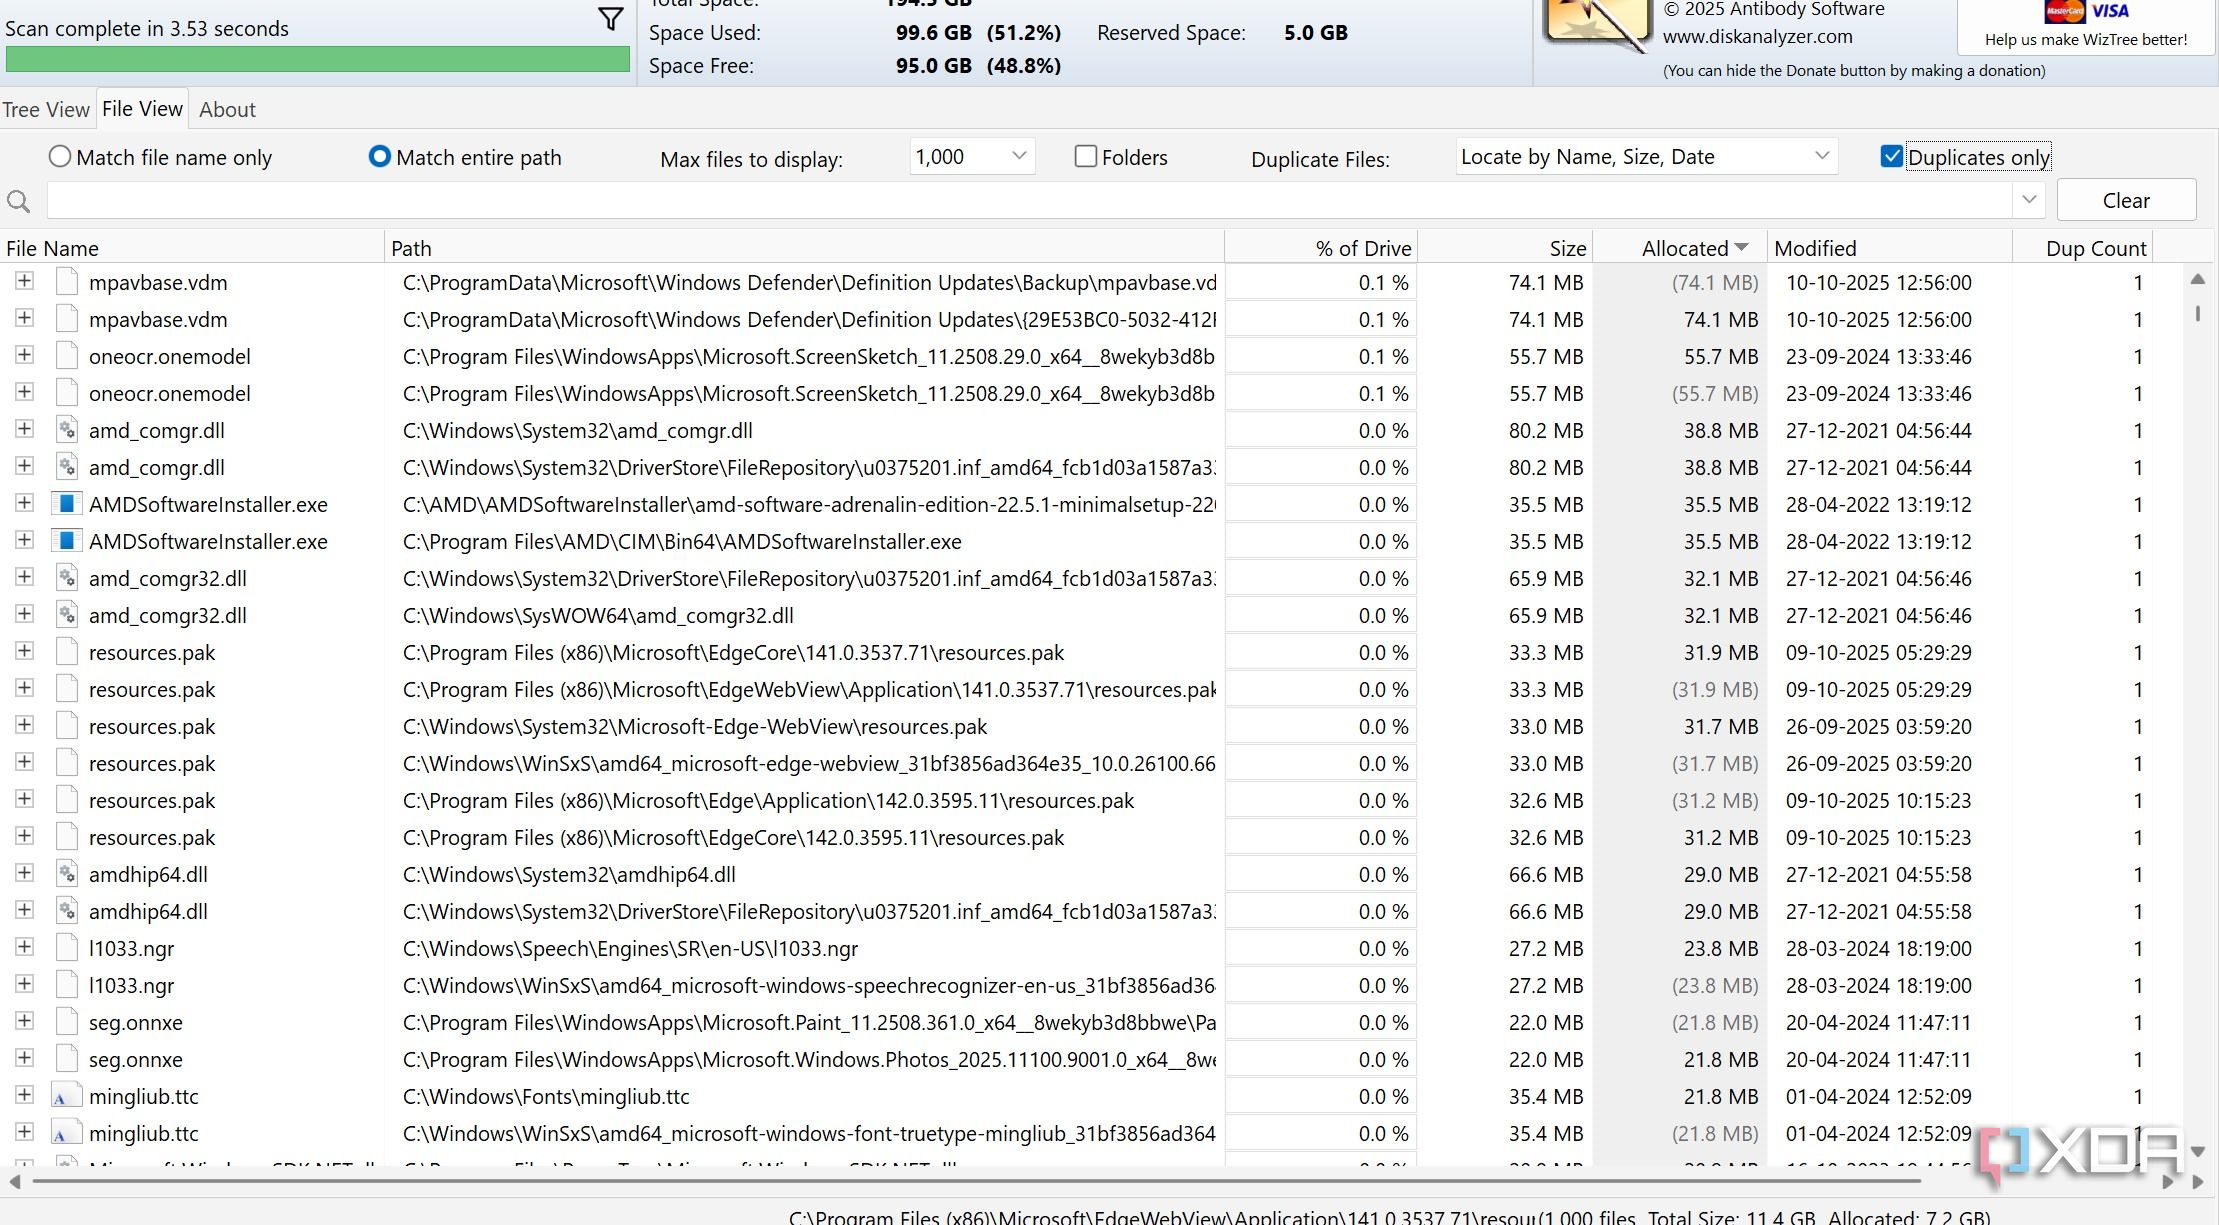This screenshot has height=1225, width=2219.
Task: Click vertical scrollbar down arrow
Action: (2197, 1151)
